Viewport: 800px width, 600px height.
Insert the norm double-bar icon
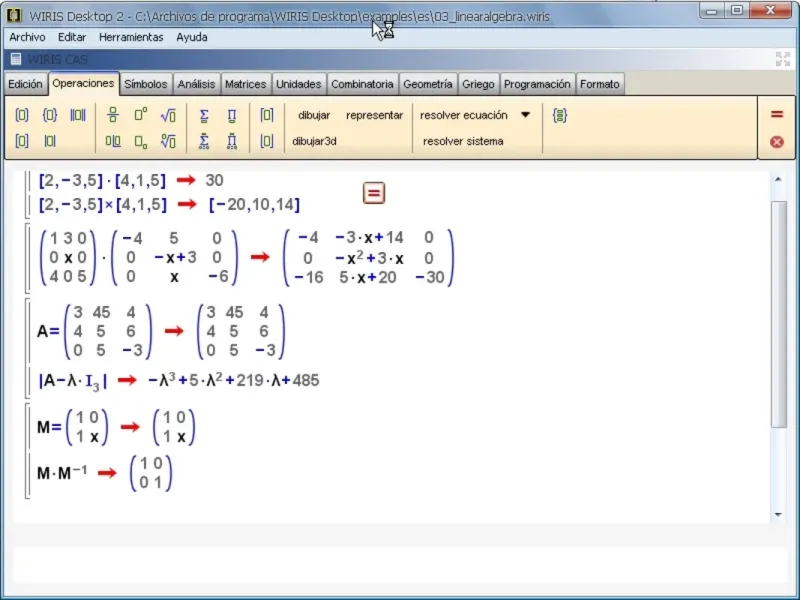[x=78, y=115]
